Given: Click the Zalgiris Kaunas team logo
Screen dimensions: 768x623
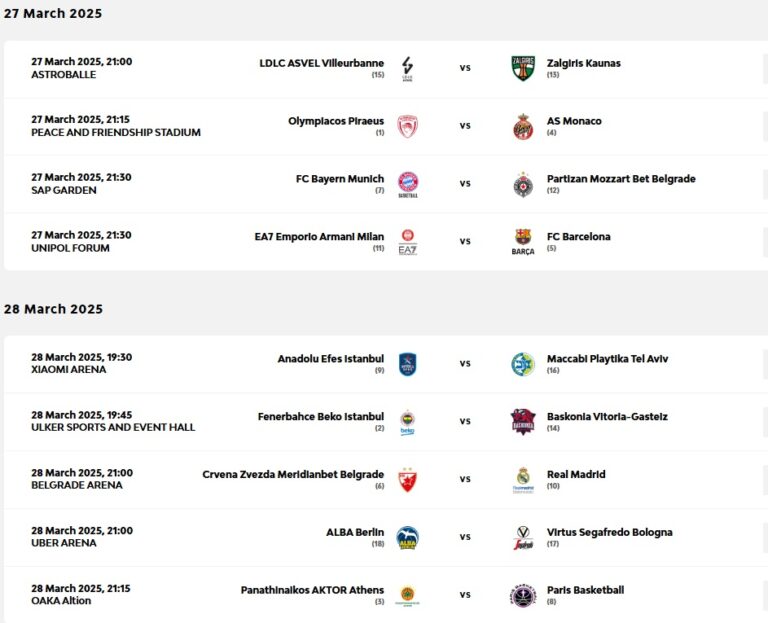Looking at the screenshot, I should coord(523,68).
